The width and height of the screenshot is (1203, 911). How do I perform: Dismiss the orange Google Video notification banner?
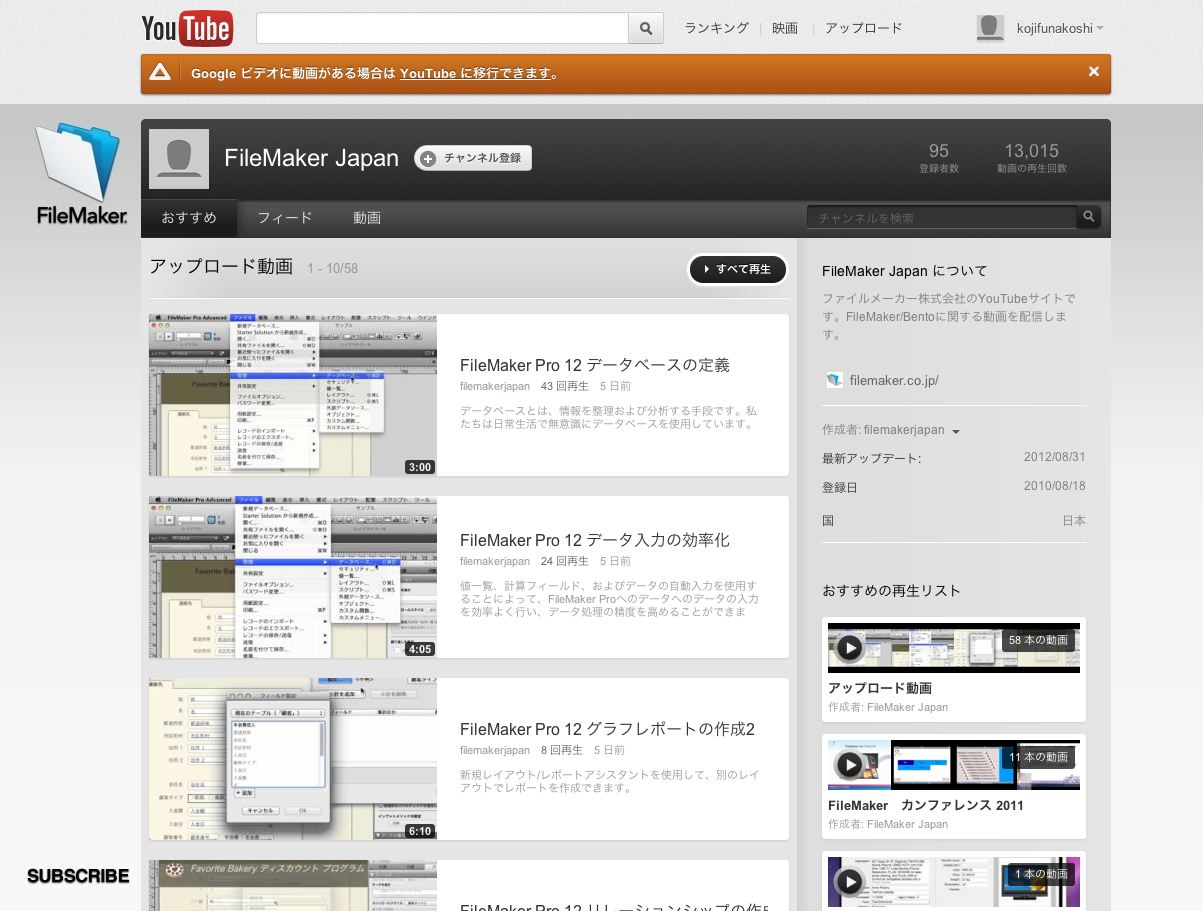[1094, 72]
